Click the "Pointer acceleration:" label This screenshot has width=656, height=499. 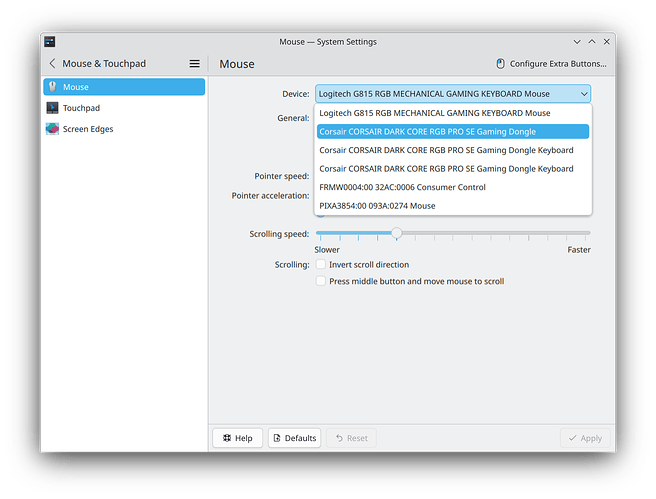click(270, 196)
